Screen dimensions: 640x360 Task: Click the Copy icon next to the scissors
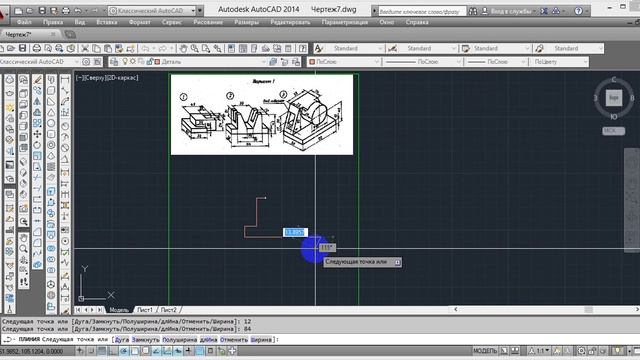[x=96, y=48]
